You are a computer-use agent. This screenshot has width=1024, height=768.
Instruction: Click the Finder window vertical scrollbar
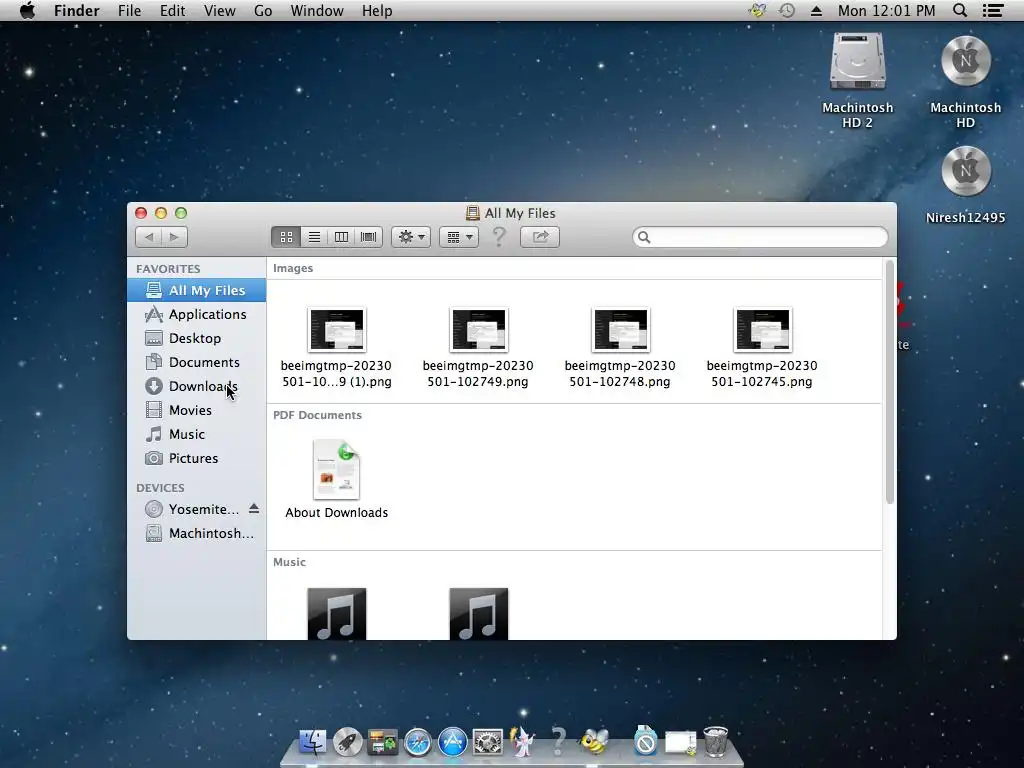click(x=889, y=382)
